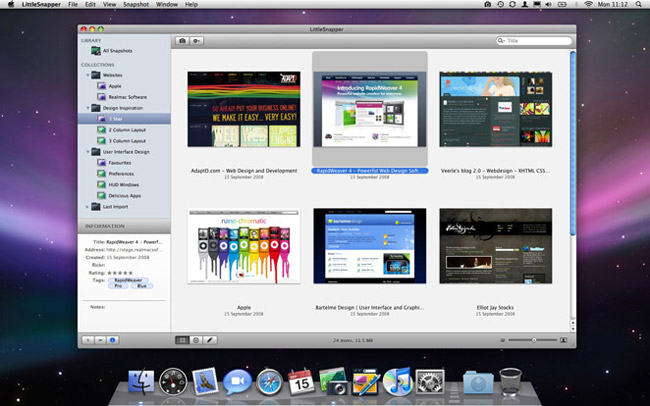Click the camera snapshot toolbar button
This screenshot has width=650, height=406.
tap(182, 41)
